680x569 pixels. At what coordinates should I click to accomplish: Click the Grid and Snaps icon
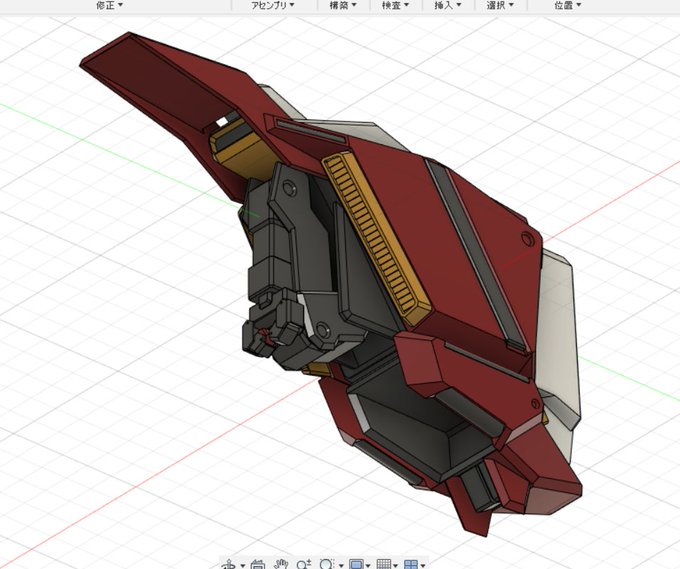(x=383, y=565)
